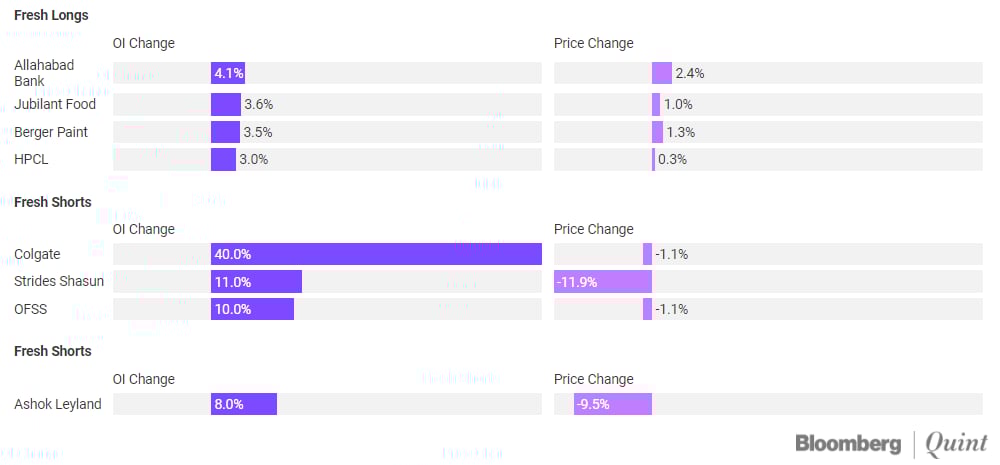1000x465 pixels.
Task: Select Strides Shasun's 11.0% OI bar
Action: pyautogui.click(x=256, y=282)
